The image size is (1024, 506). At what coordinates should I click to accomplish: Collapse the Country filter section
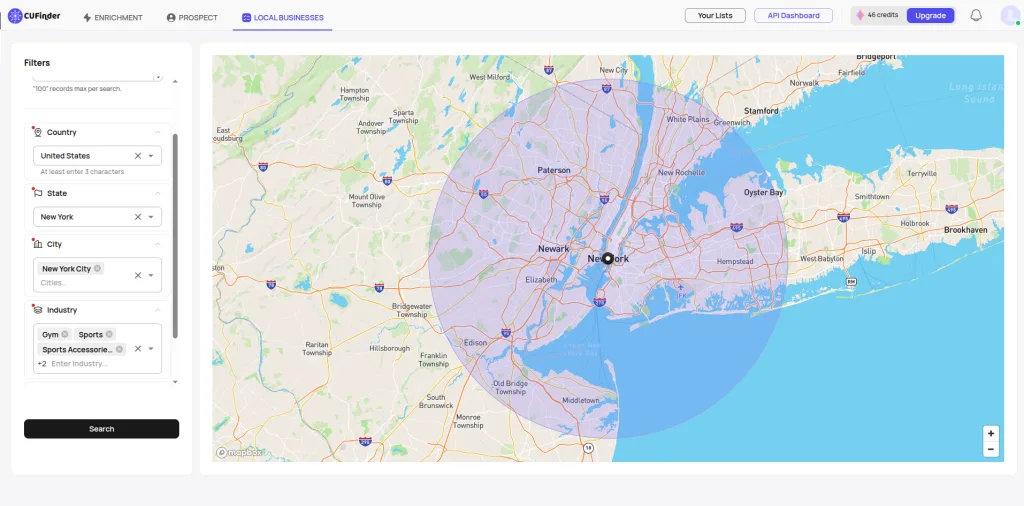(x=157, y=133)
